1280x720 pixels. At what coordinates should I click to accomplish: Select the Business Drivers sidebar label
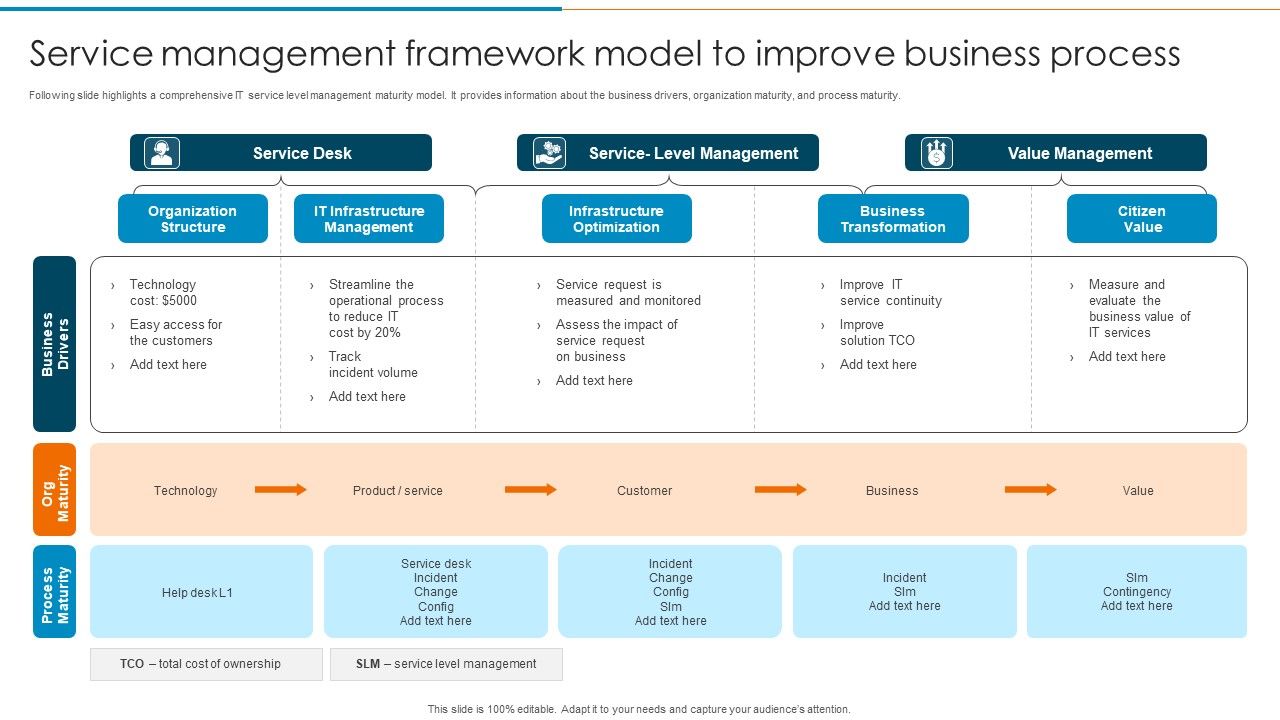pyautogui.click(x=55, y=344)
